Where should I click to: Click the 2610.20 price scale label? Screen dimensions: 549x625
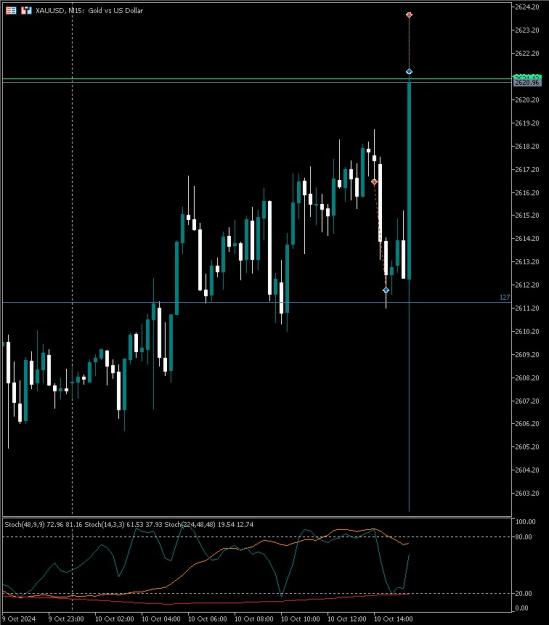(527, 331)
